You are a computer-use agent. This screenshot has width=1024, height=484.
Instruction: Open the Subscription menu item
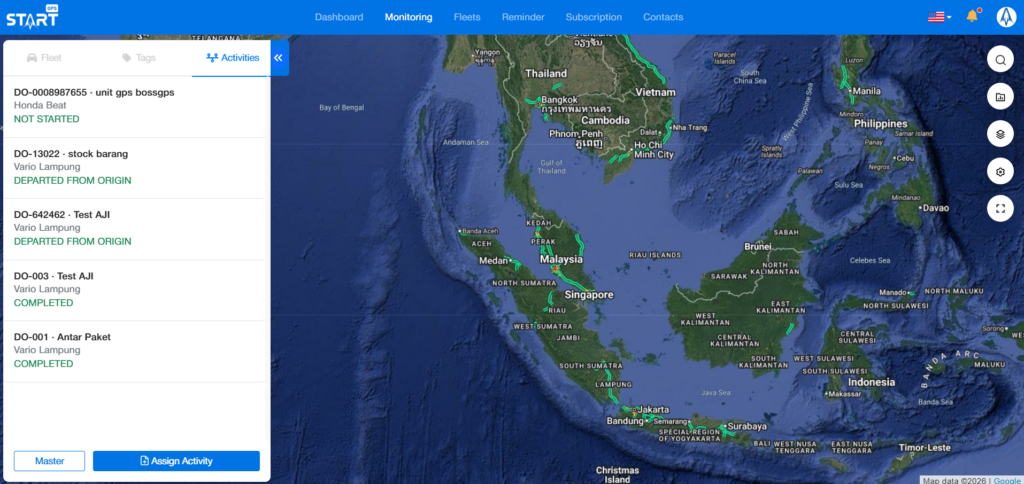(593, 17)
